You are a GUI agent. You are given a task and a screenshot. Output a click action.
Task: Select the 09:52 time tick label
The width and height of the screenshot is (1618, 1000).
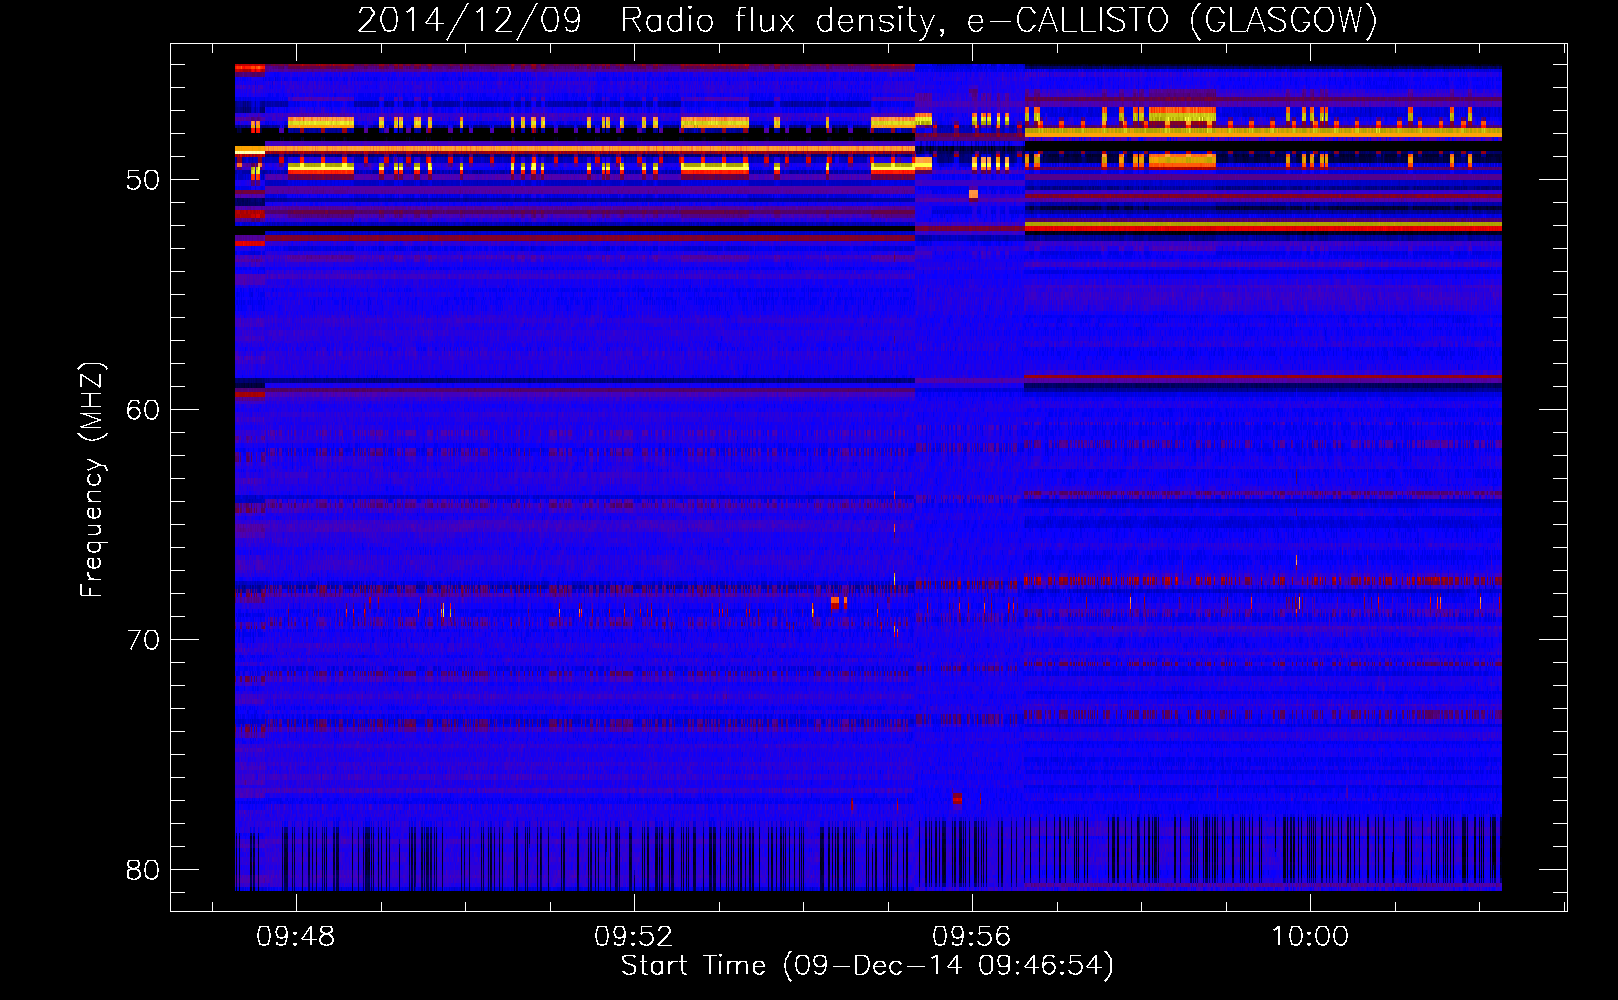[x=634, y=937]
